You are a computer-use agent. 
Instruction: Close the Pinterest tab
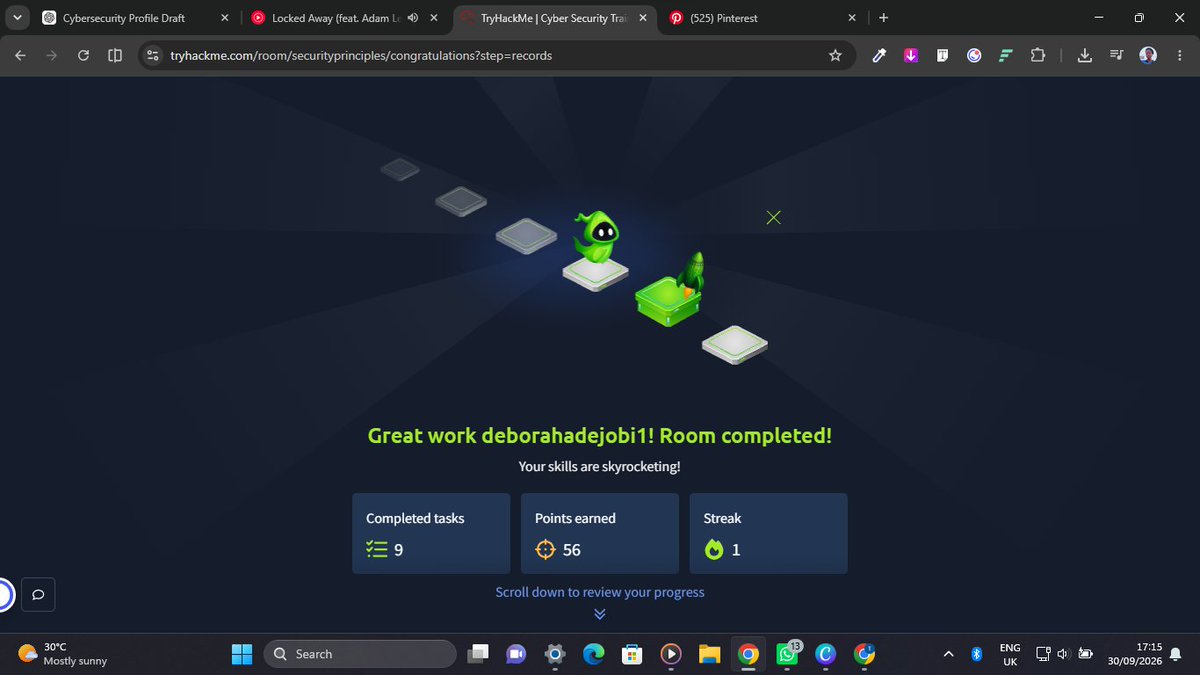(852, 18)
